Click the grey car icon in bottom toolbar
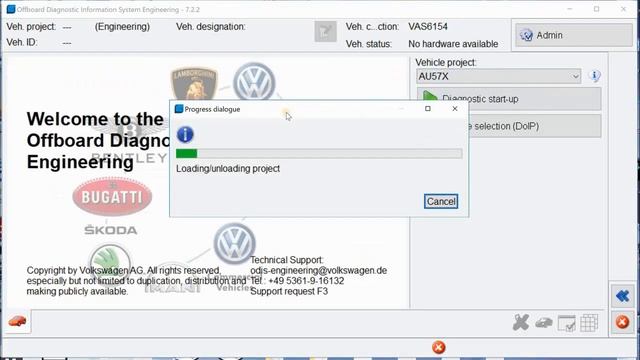This screenshot has height=360, width=640. [544, 323]
